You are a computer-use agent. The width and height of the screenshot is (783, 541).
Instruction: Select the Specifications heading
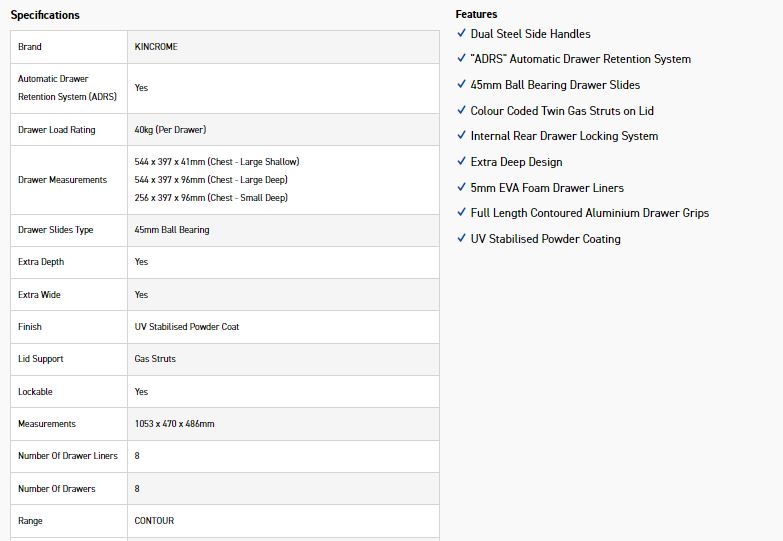(45, 15)
